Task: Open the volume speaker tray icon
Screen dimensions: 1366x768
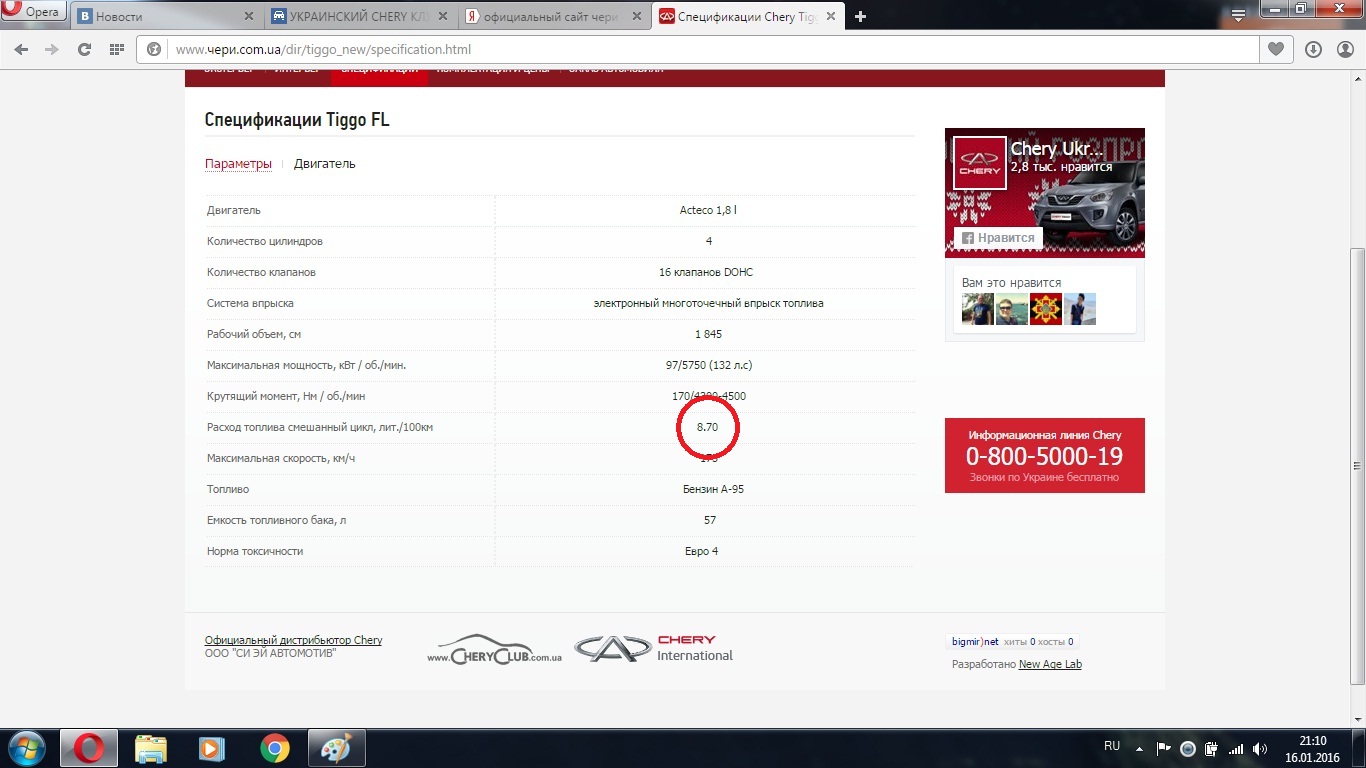Action: tap(1260, 748)
